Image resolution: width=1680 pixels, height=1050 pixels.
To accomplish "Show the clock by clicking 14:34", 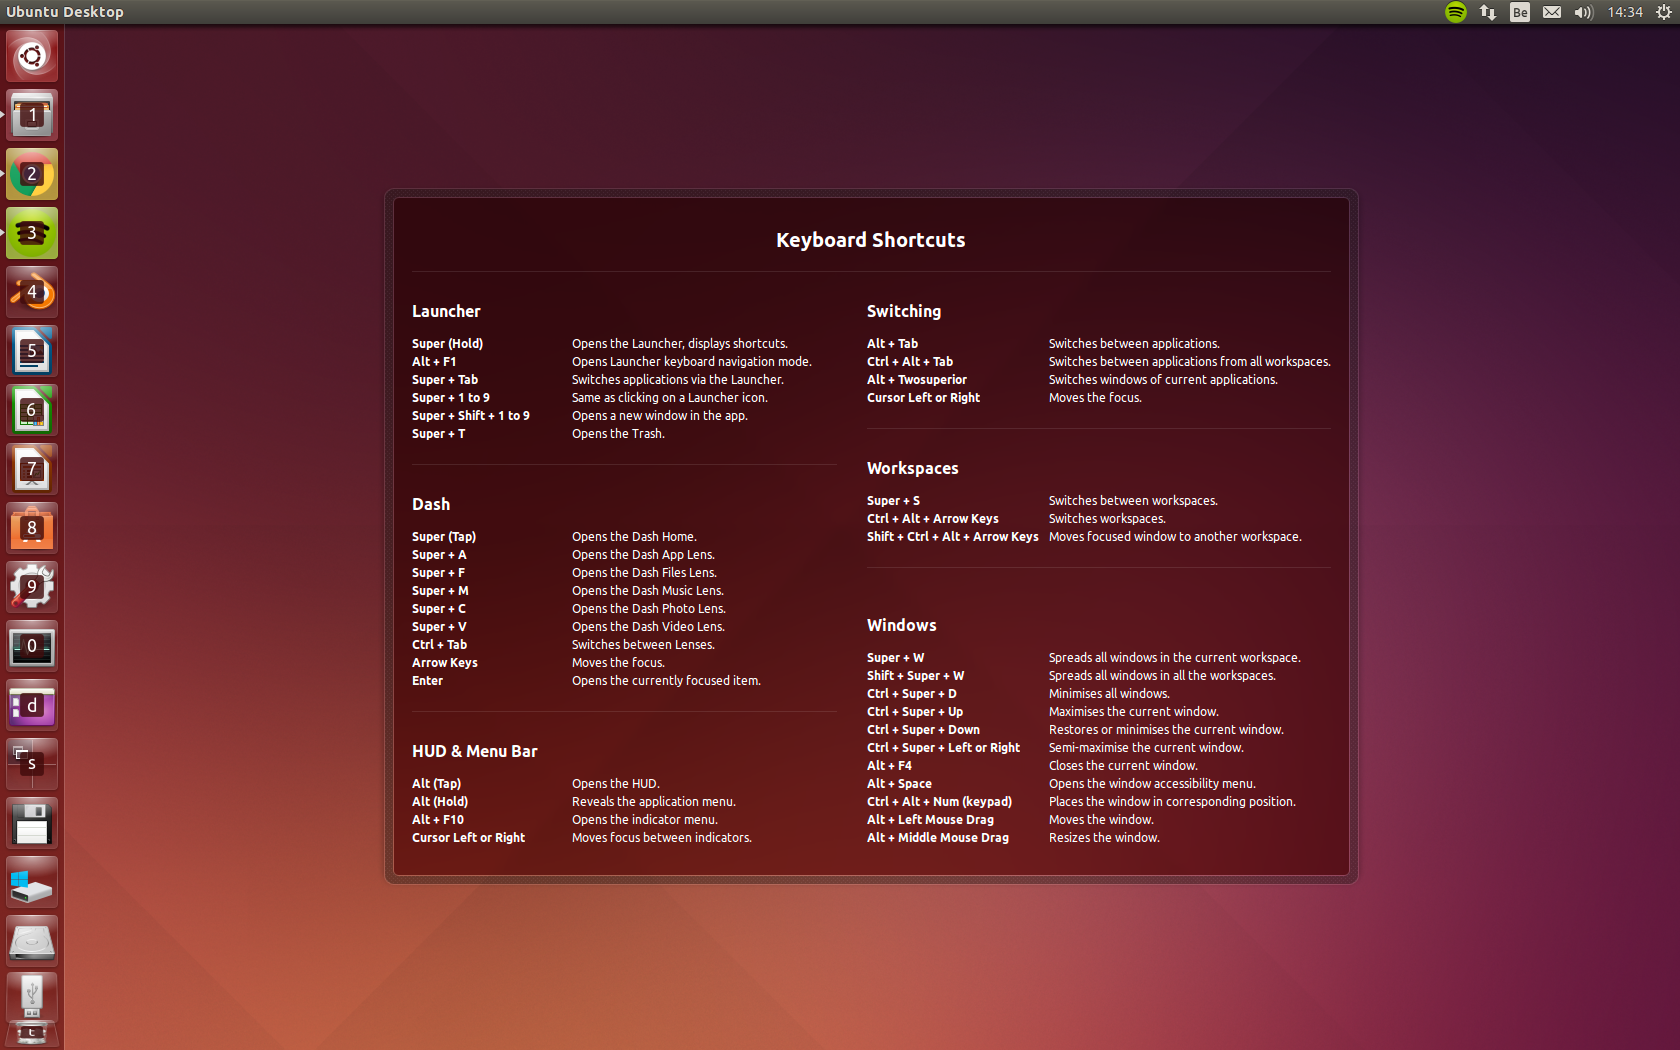I will click(1625, 12).
